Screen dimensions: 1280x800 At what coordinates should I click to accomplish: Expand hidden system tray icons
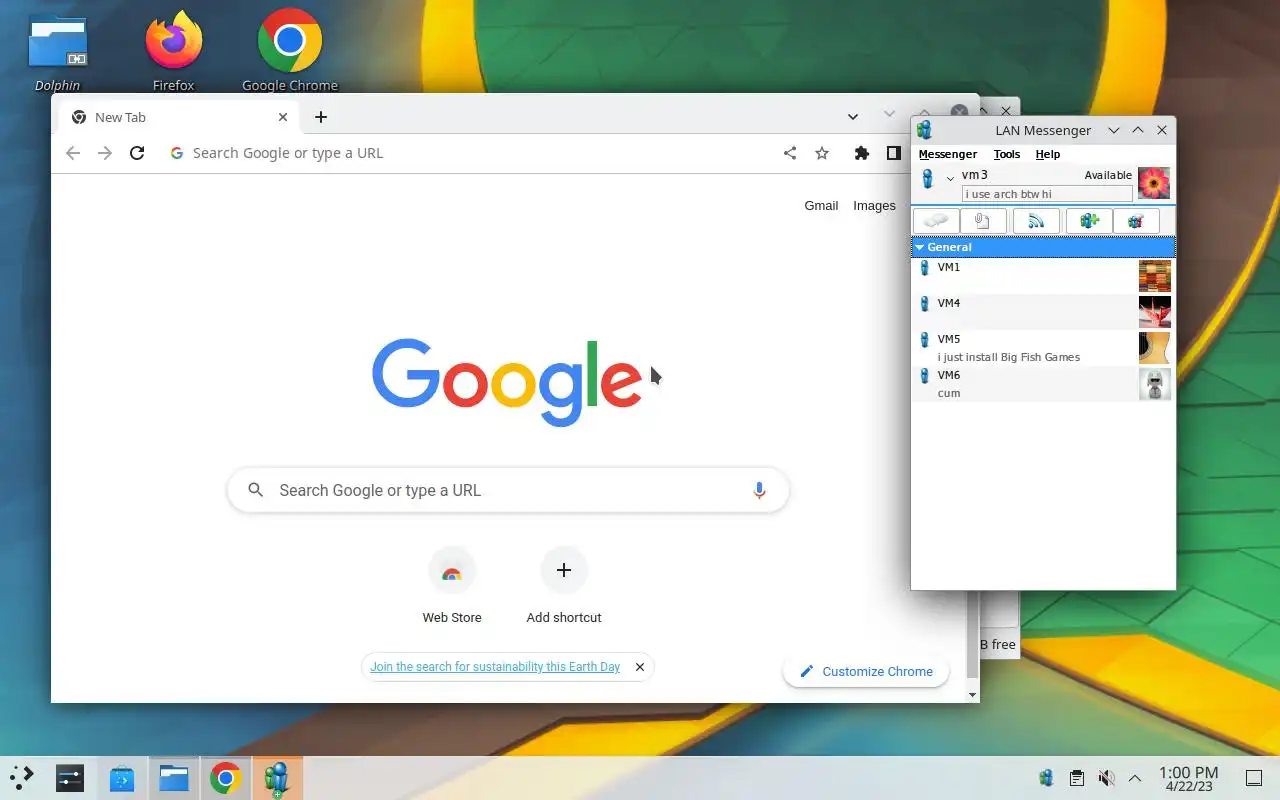(x=1135, y=777)
